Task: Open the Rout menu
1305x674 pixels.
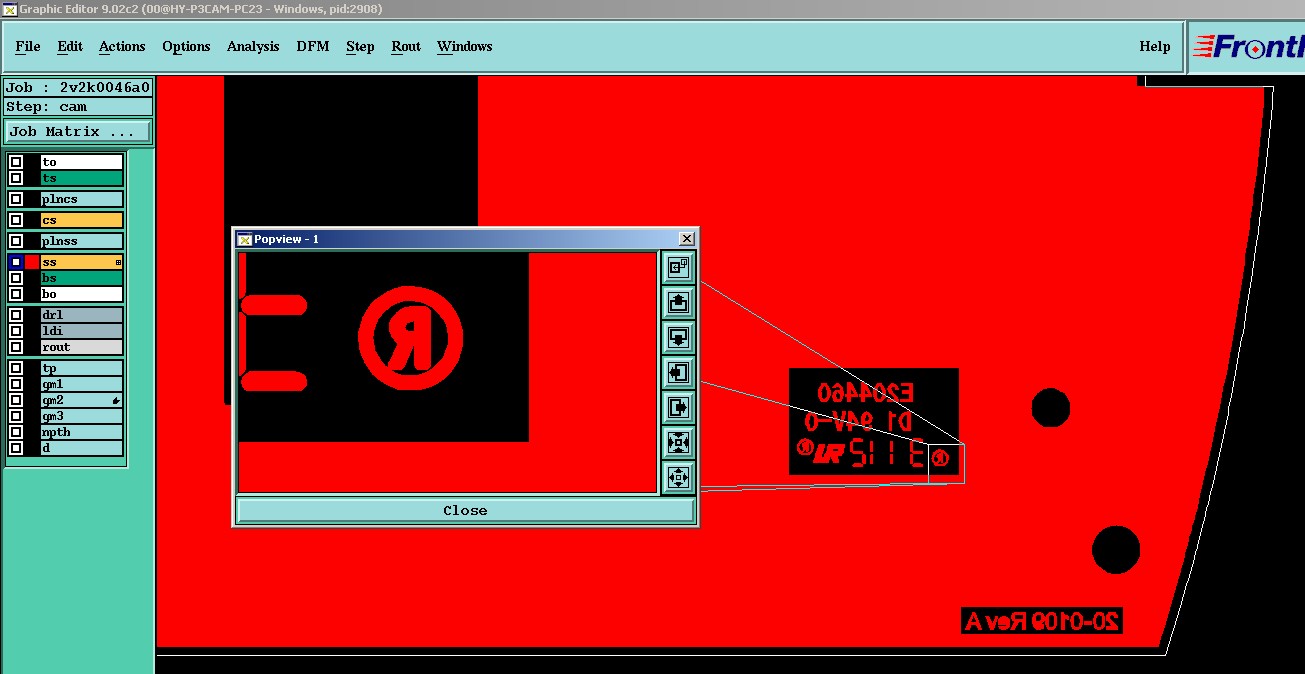Action: coord(406,46)
